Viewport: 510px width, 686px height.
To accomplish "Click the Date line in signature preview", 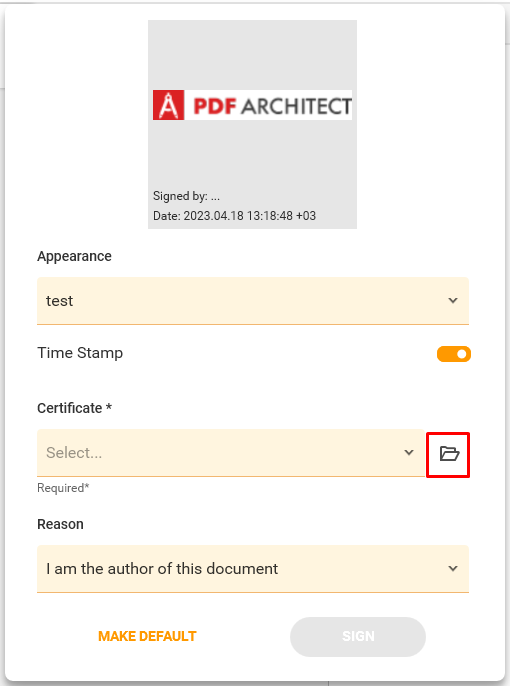I will 234,216.
